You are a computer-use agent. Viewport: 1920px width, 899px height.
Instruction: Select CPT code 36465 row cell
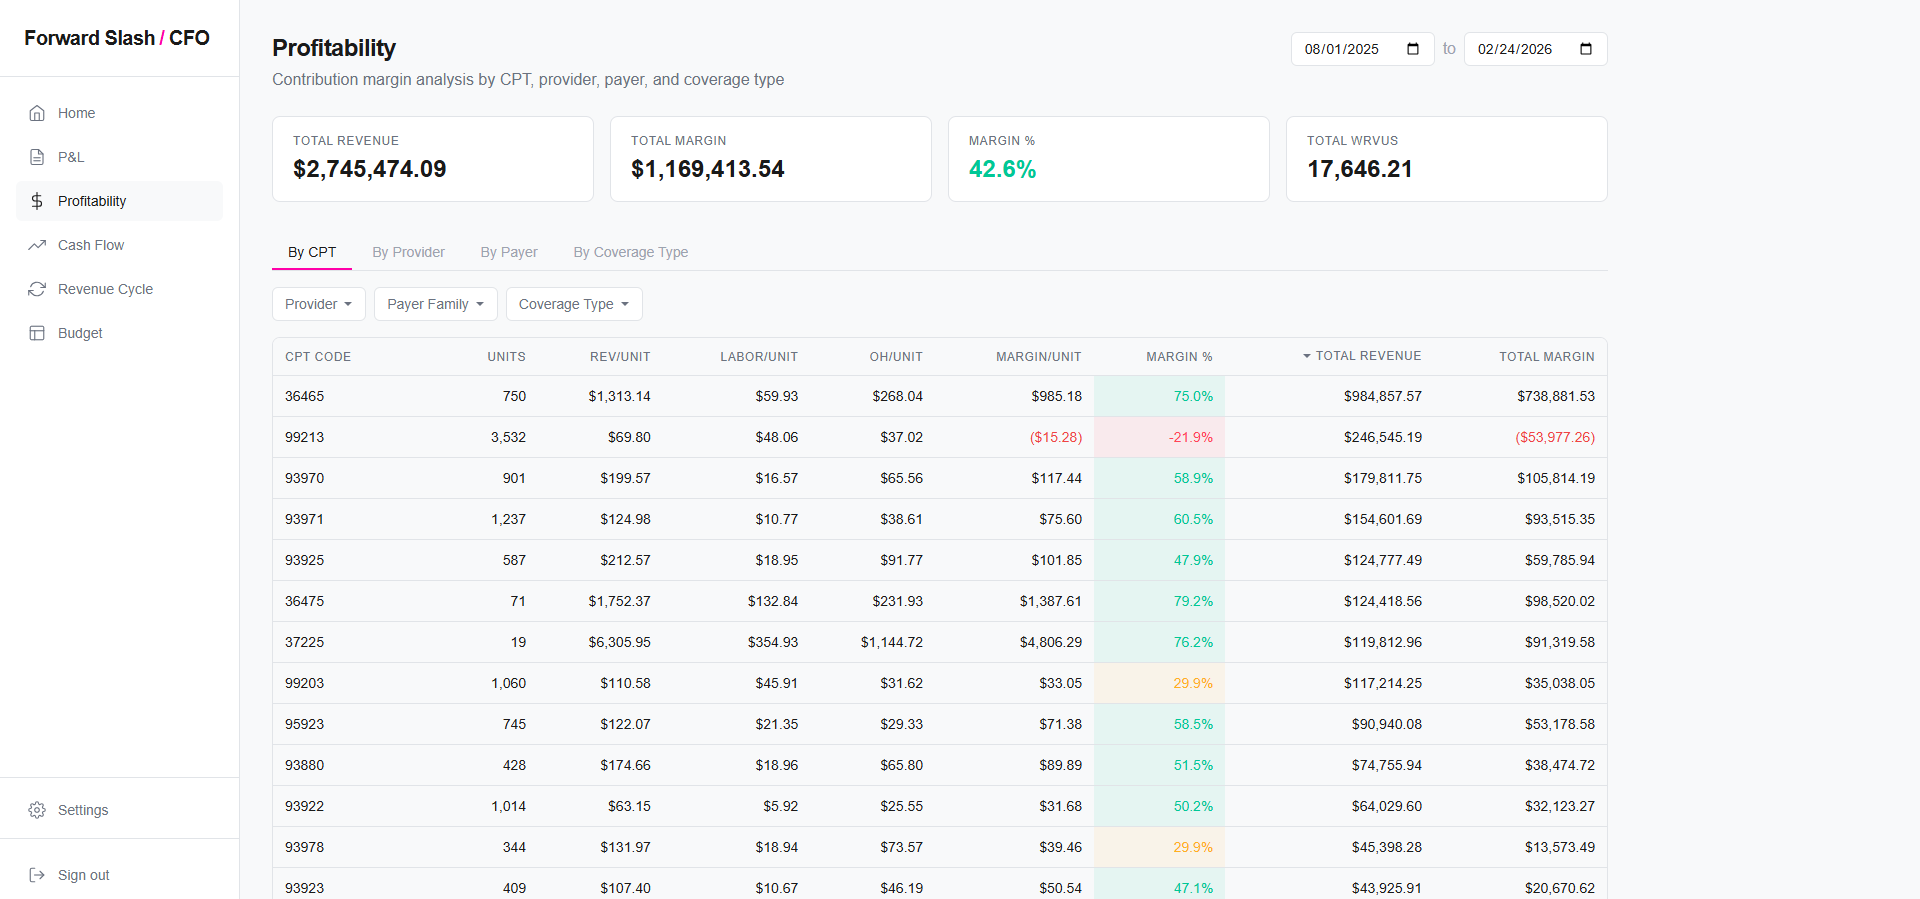click(x=304, y=396)
